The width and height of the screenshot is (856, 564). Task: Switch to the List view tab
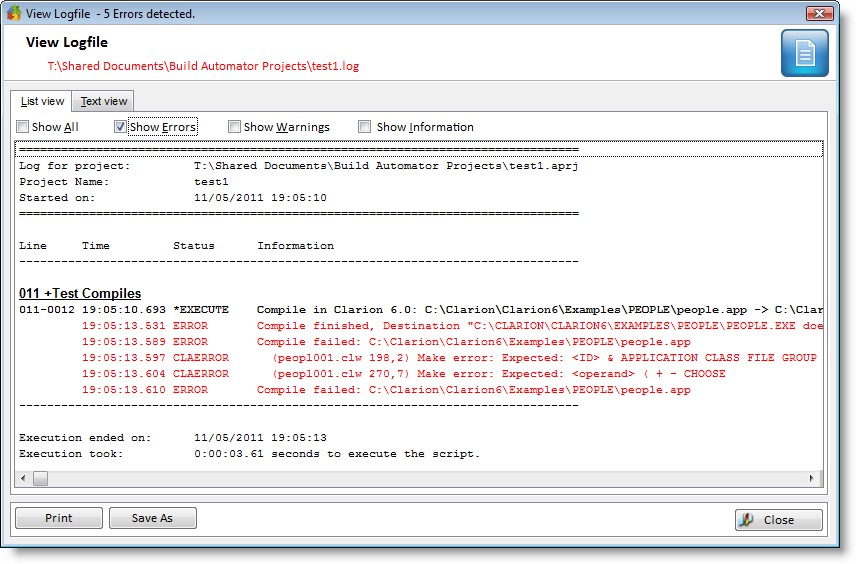tap(42, 101)
